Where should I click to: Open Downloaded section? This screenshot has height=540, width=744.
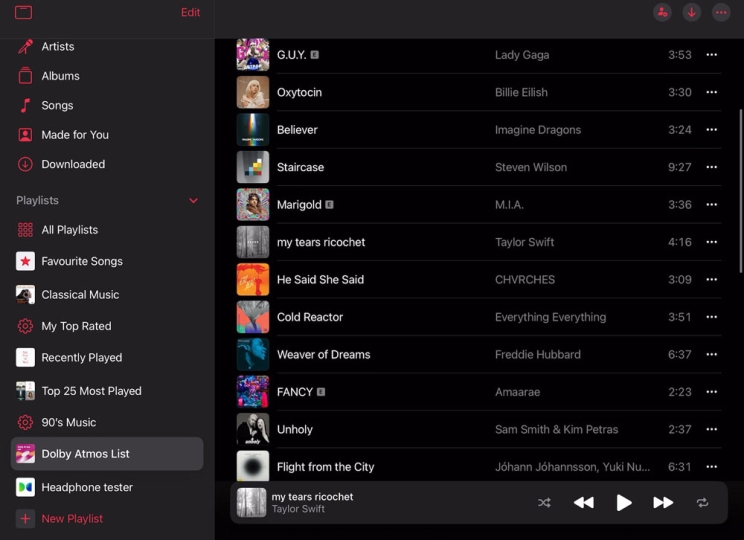point(107,164)
